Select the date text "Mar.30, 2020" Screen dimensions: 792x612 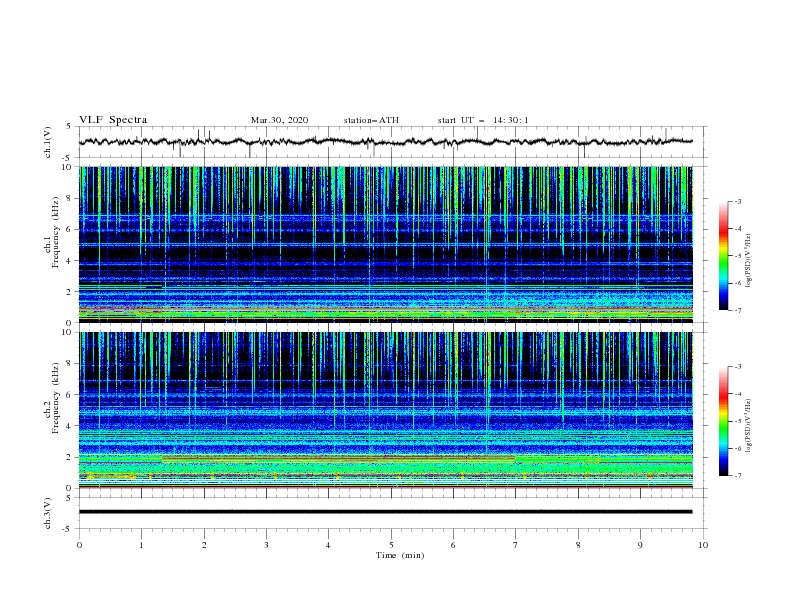click(279, 120)
